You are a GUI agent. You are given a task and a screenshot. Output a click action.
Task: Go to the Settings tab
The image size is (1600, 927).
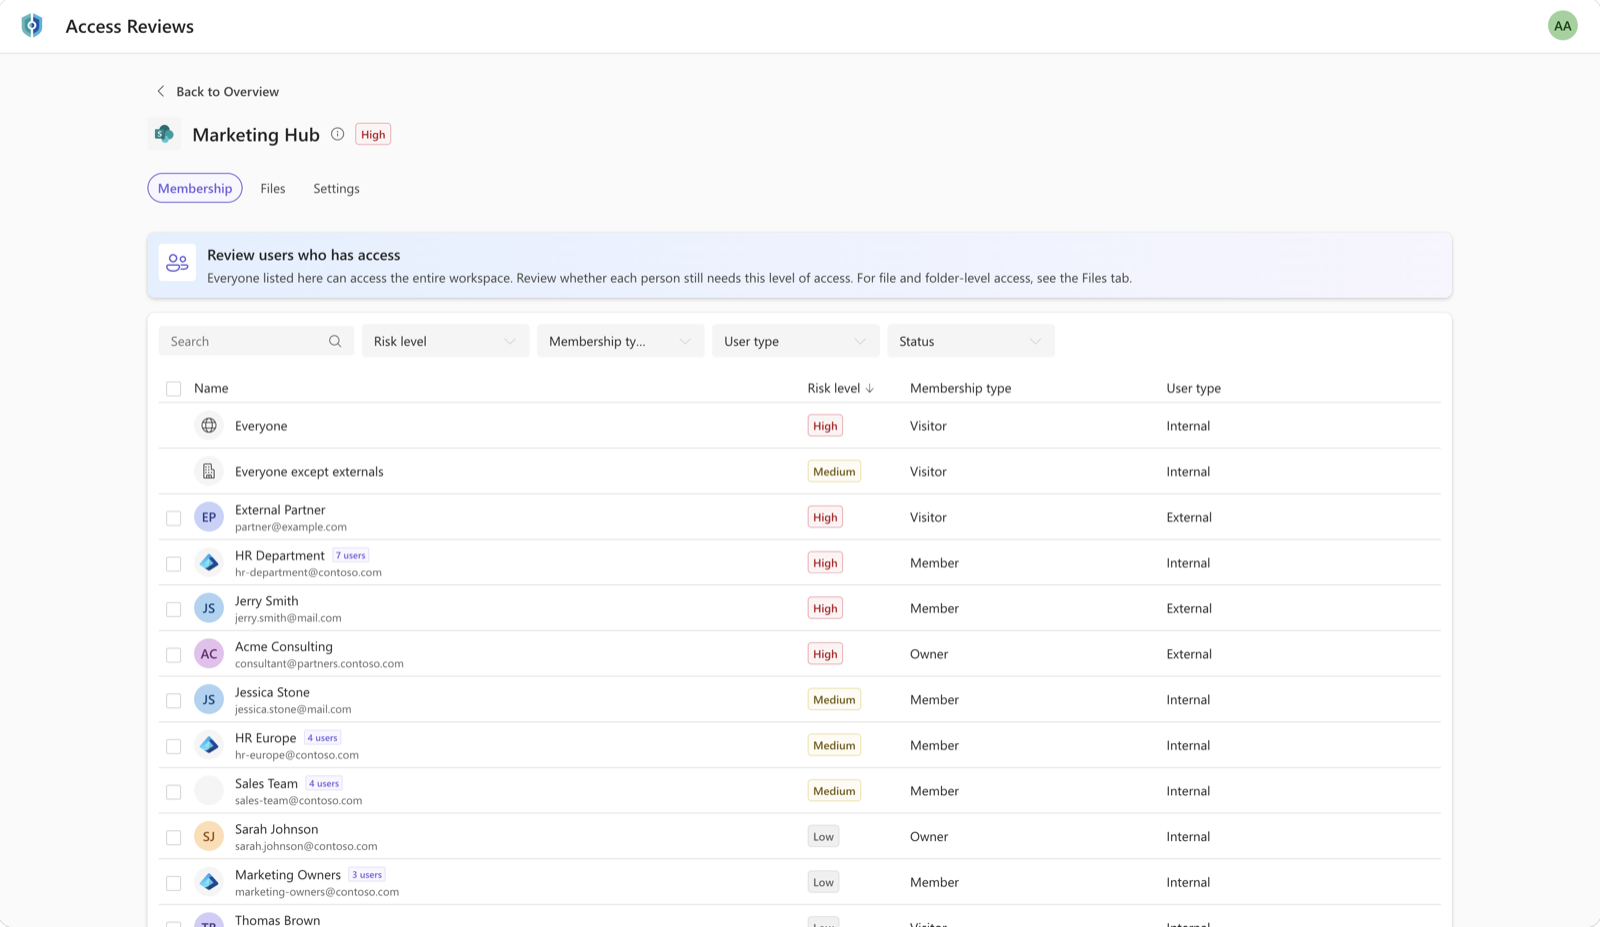point(336,188)
